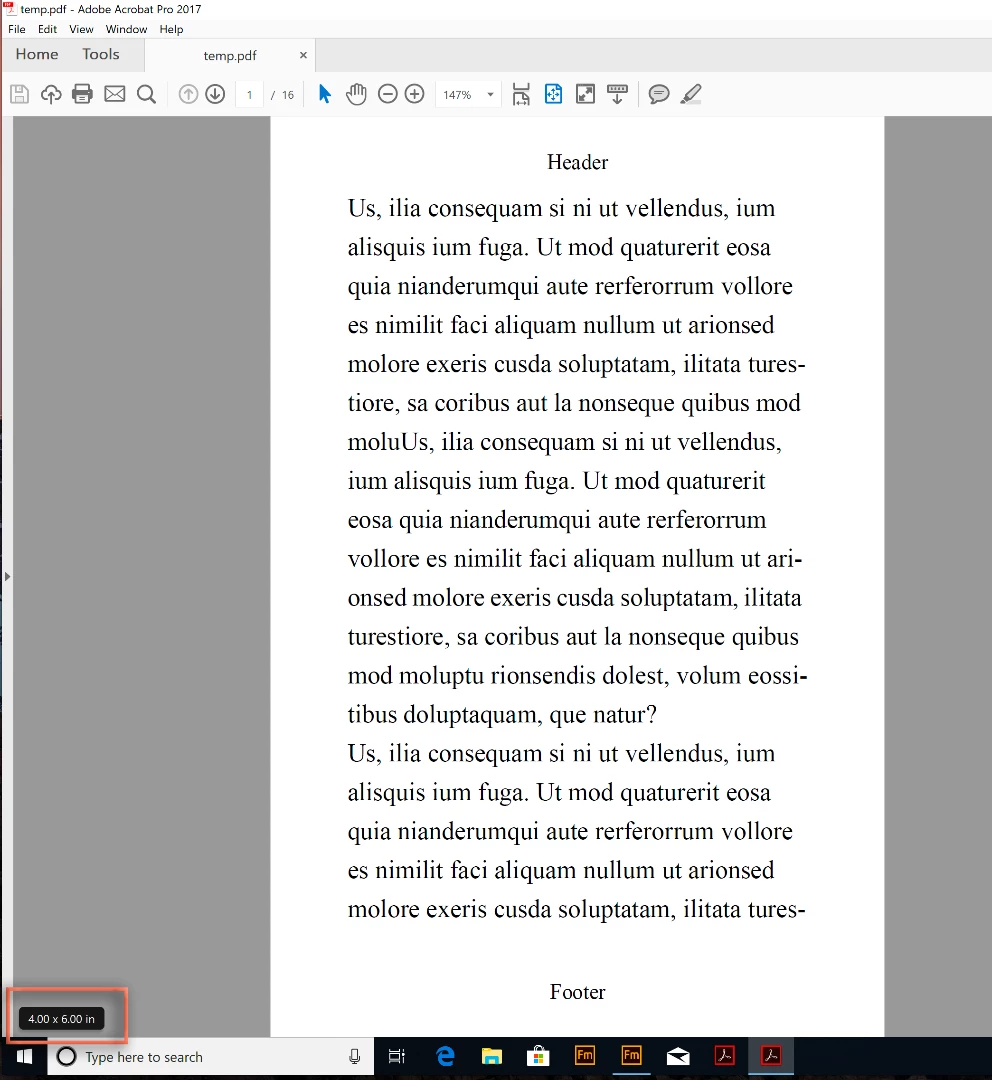Click the taskbar microphone icon
The image size is (992, 1080).
pos(355,1057)
